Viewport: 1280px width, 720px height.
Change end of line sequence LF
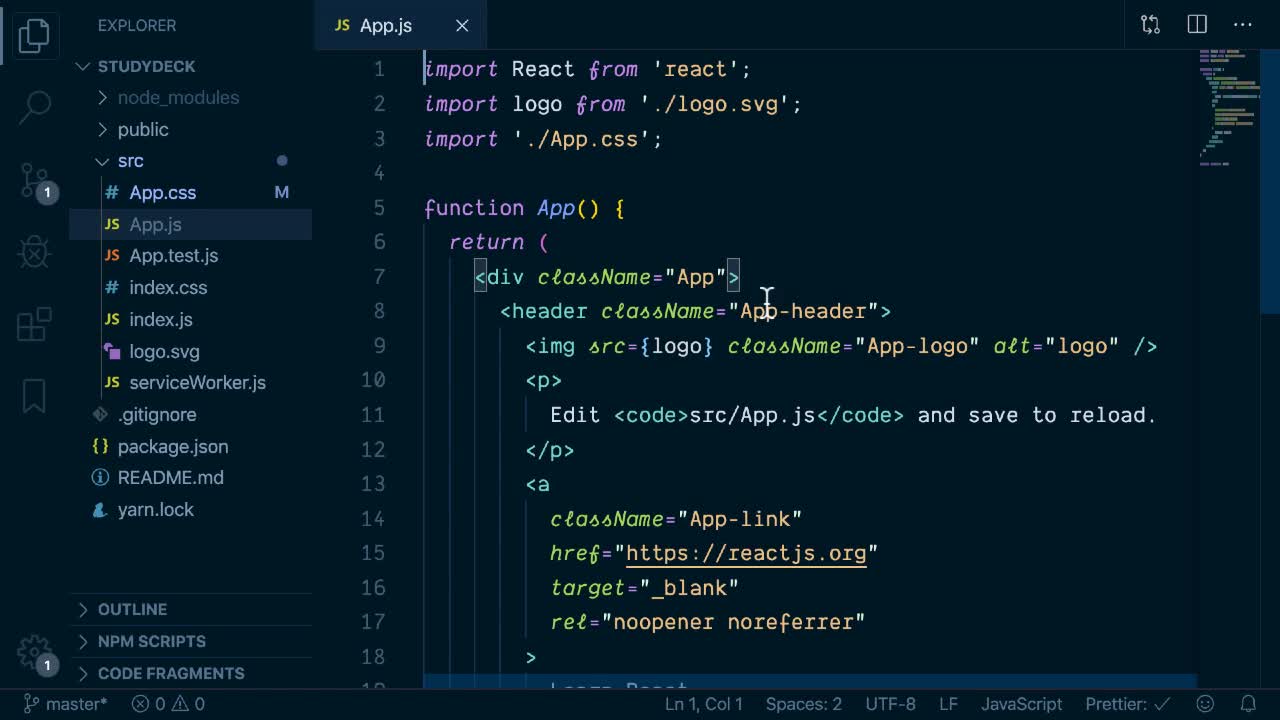point(948,704)
